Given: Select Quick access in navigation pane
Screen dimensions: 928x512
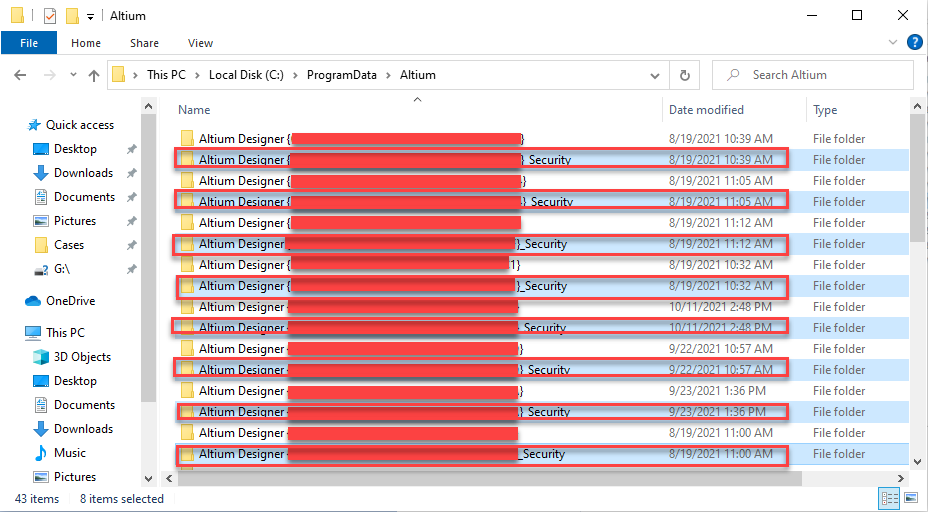Looking at the screenshot, I should click(x=79, y=125).
